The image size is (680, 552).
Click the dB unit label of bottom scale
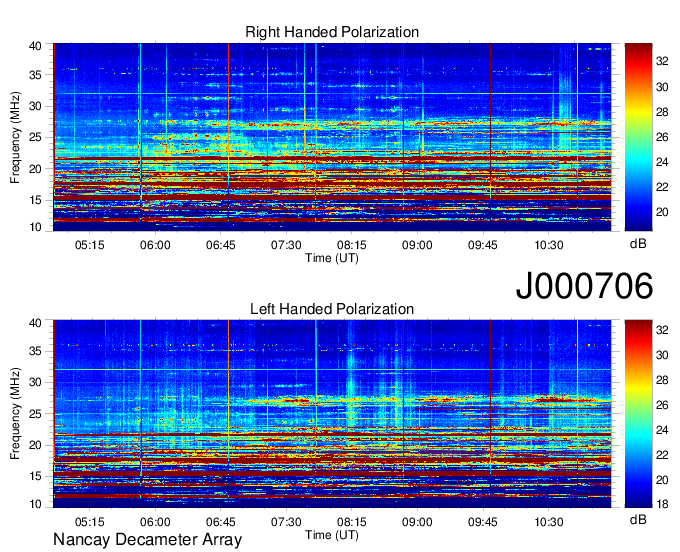(638, 520)
